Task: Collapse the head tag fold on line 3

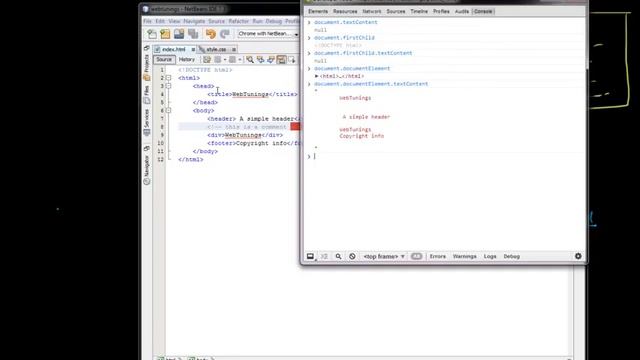Action: point(168,86)
